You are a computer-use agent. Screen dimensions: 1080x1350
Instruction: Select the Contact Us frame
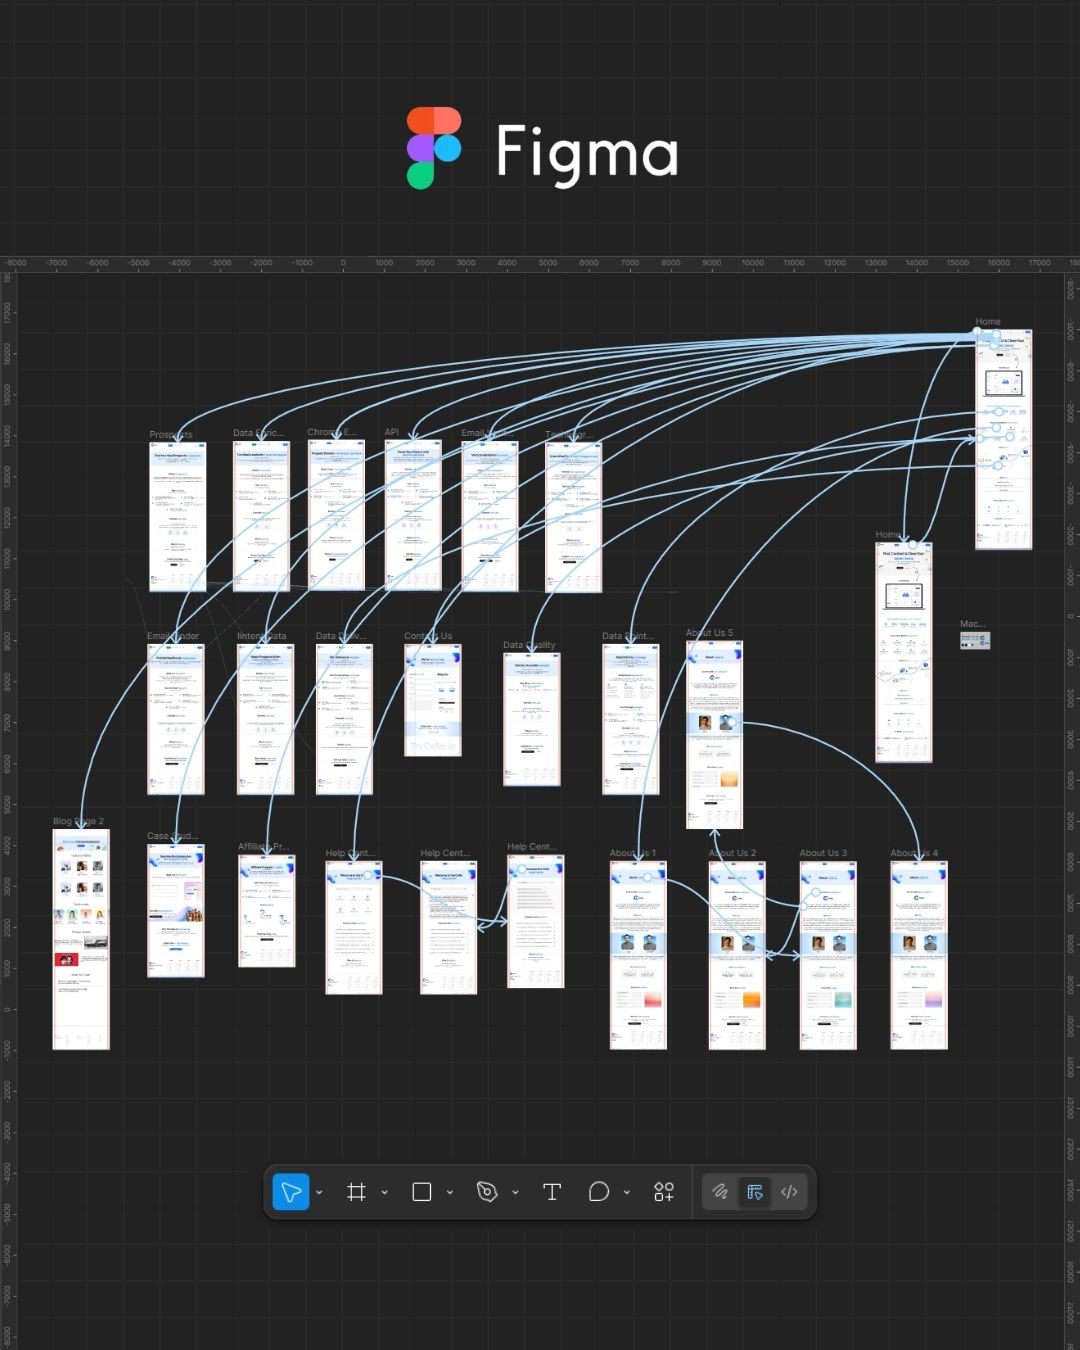tap(433, 700)
